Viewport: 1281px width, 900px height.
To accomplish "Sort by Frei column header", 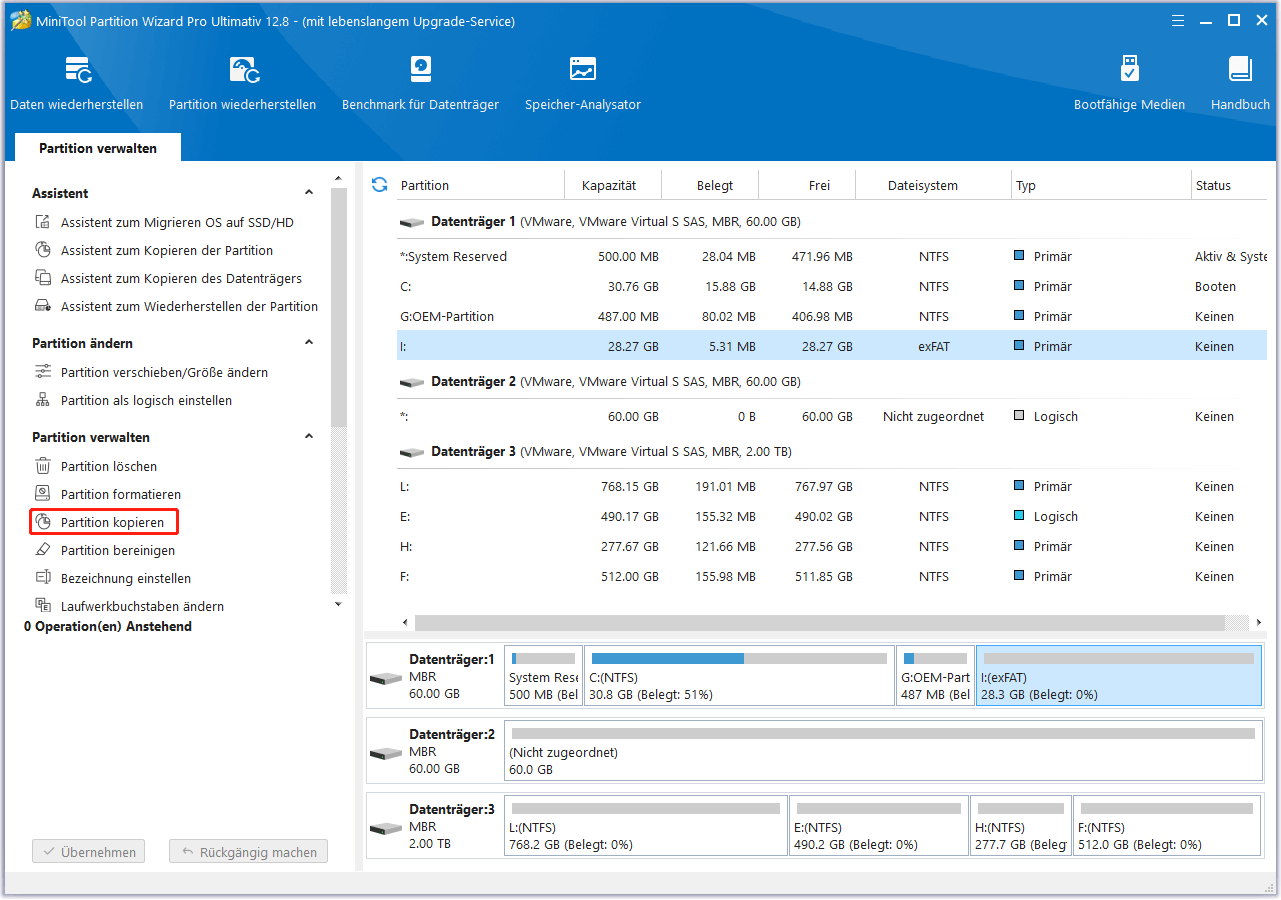I will tap(819, 185).
